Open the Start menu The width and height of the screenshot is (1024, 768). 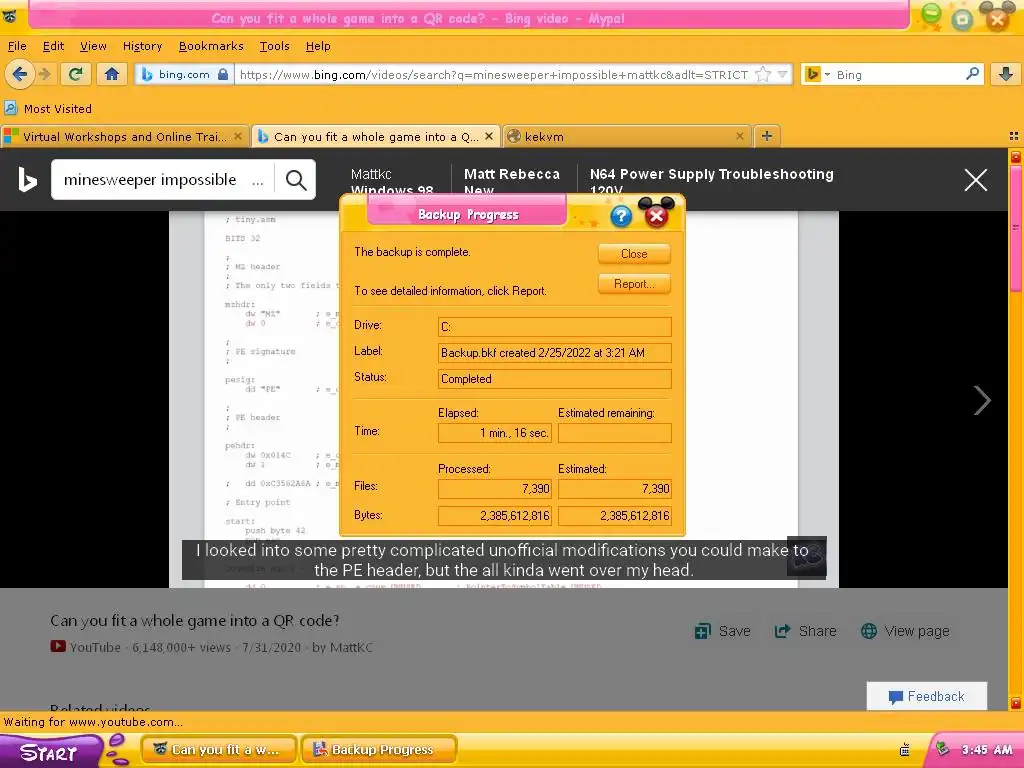click(50, 752)
